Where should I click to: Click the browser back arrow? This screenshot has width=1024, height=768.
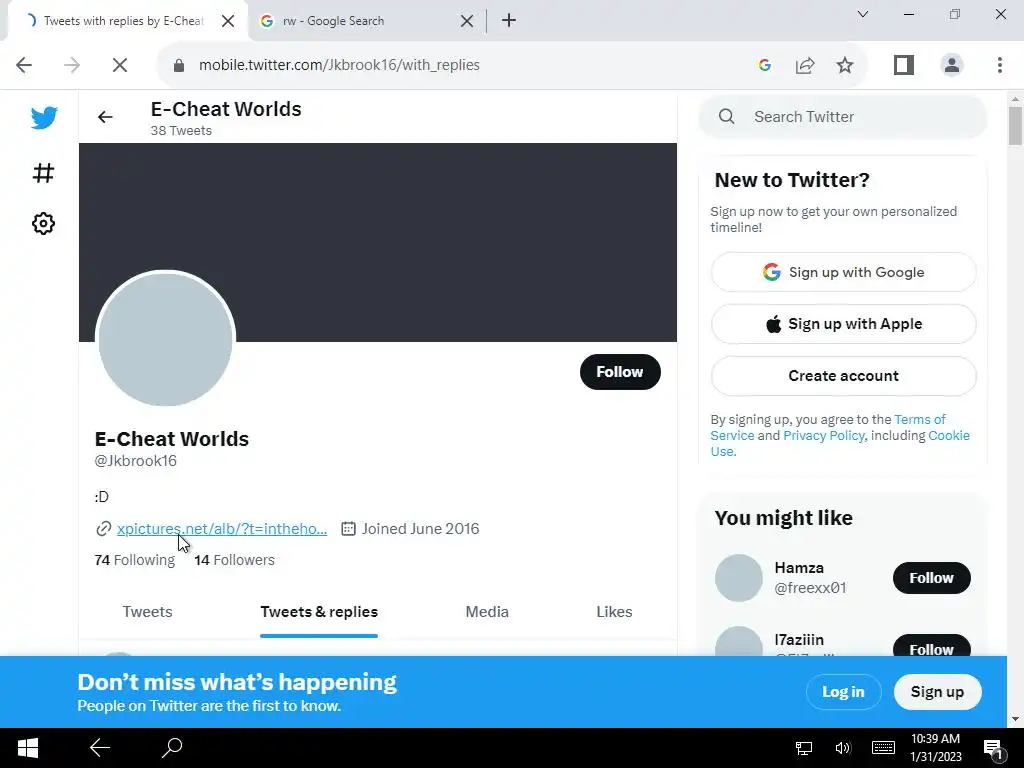coord(24,65)
